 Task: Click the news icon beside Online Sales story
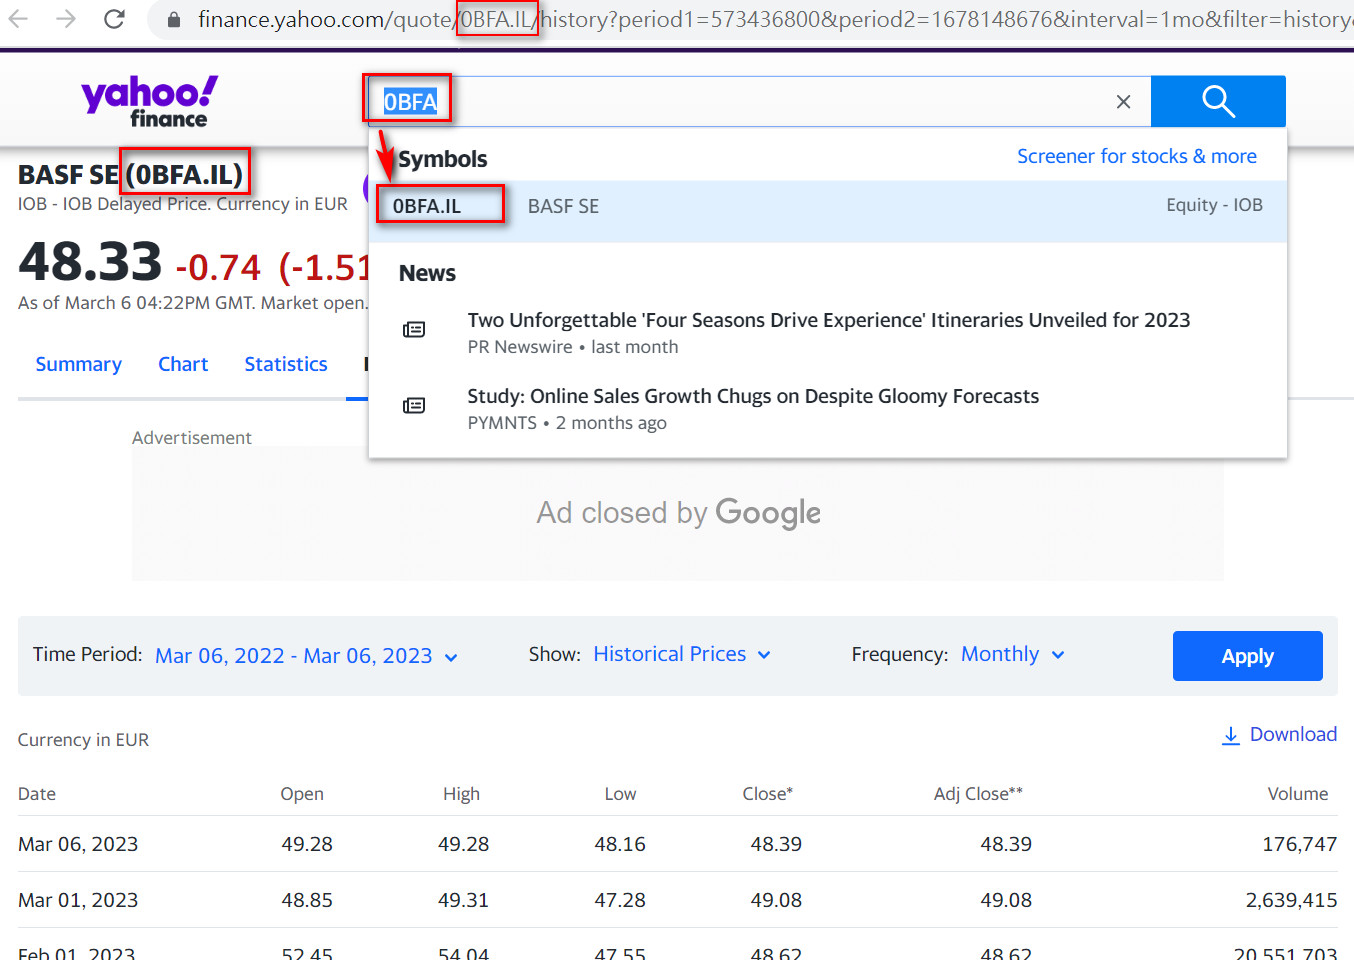[x=414, y=406]
